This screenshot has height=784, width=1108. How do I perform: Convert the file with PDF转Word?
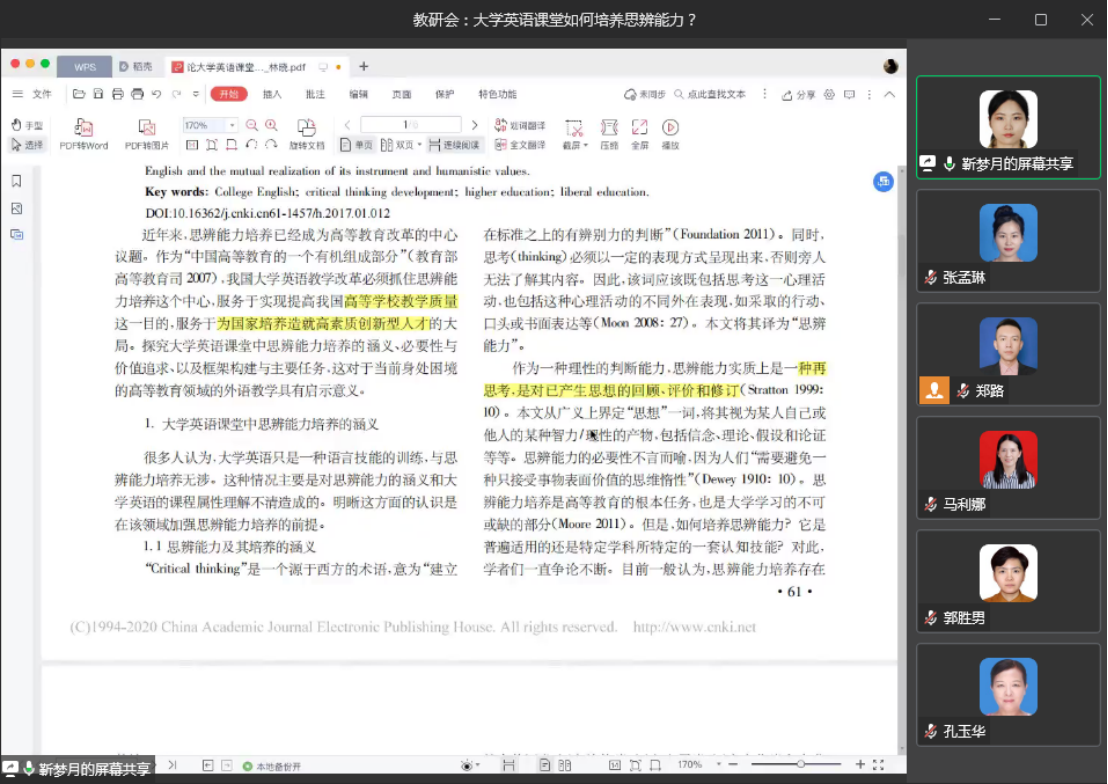pyautogui.click(x=83, y=134)
